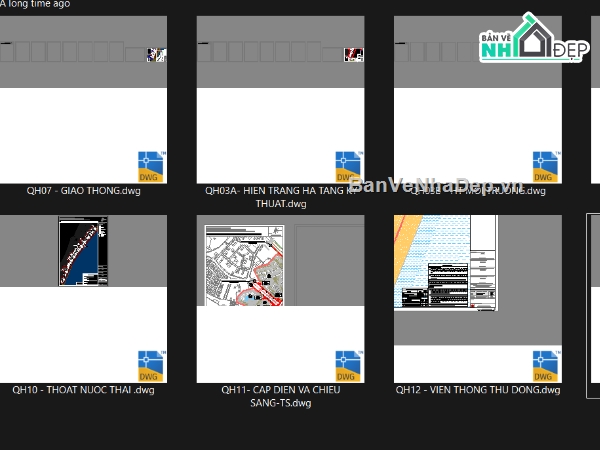Click the DWG icon on QH10 file

coord(152,366)
